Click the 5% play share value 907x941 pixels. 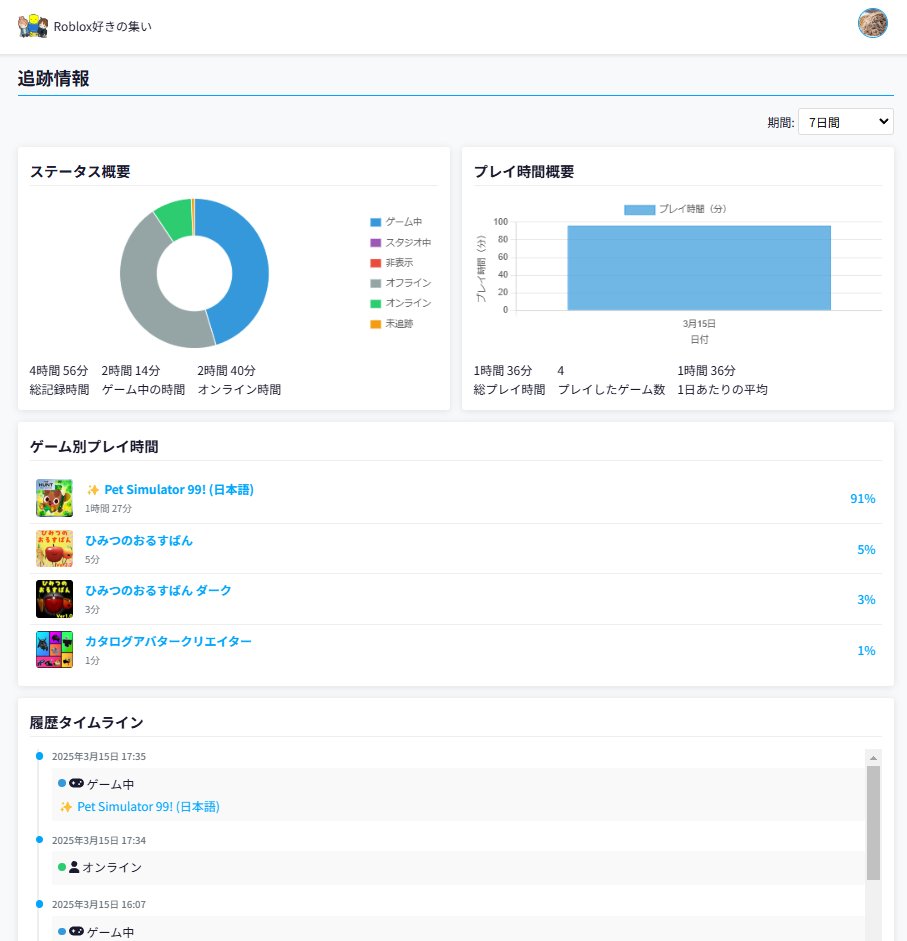click(x=866, y=550)
